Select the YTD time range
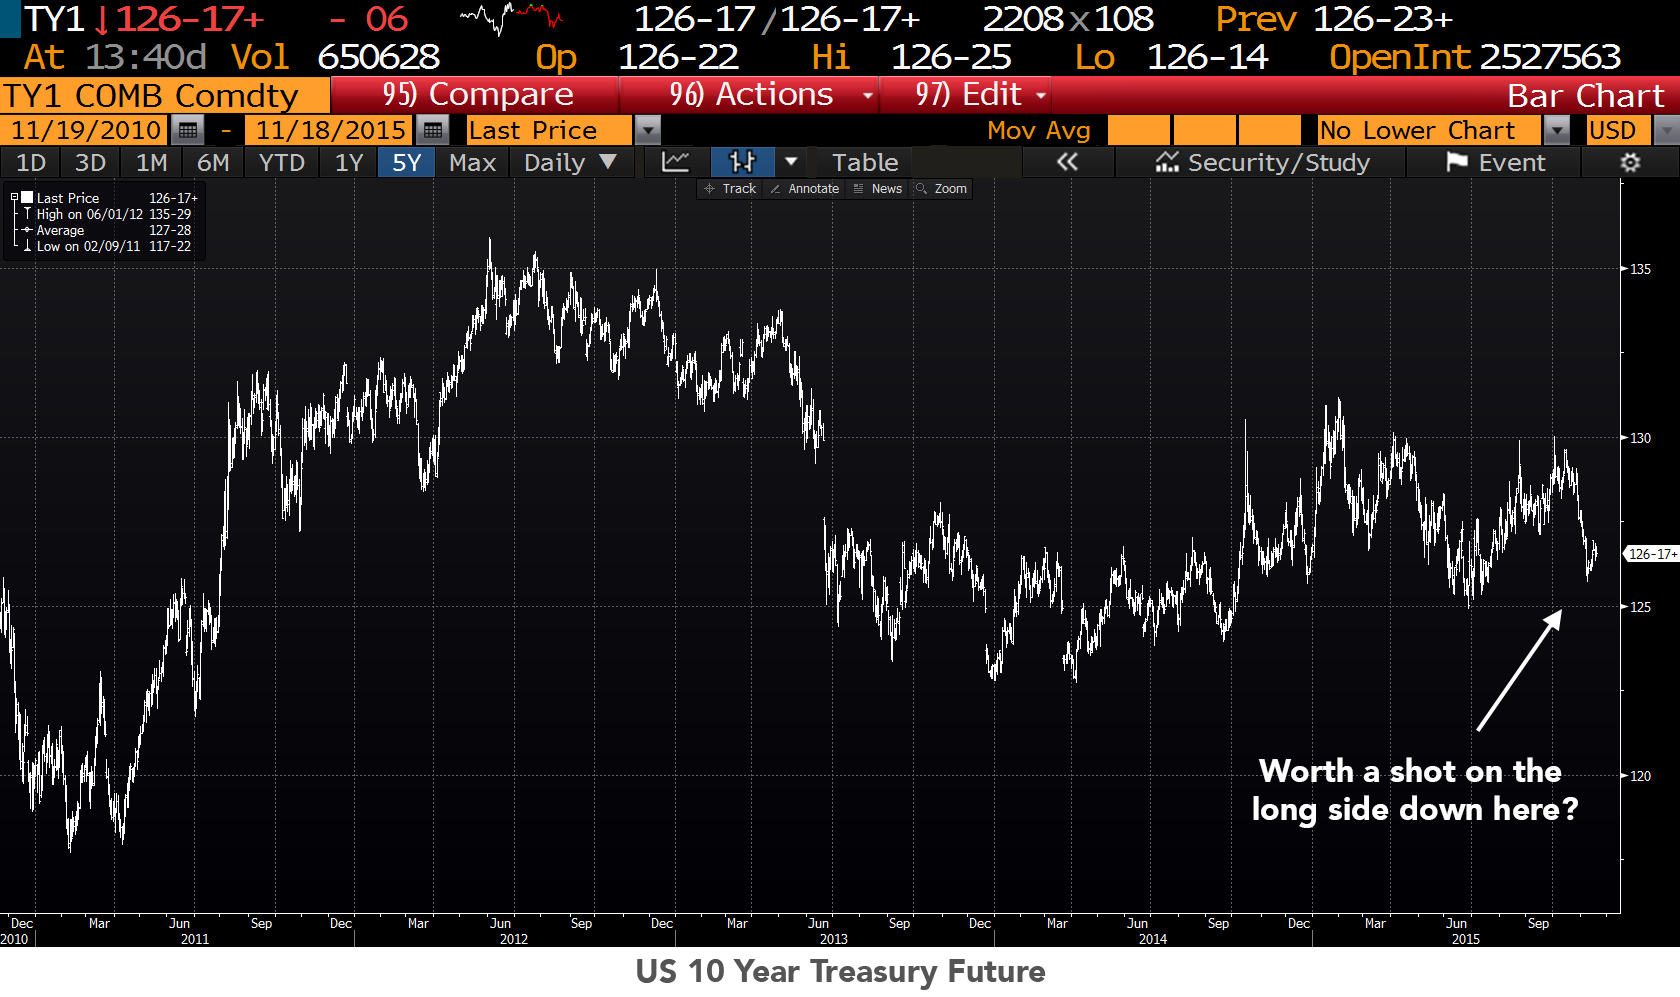This screenshot has width=1680, height=997. point(281,162)
